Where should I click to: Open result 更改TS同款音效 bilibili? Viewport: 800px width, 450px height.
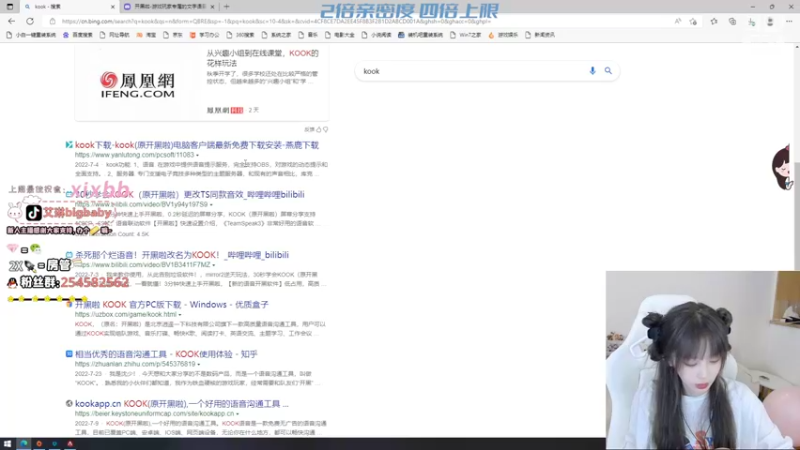pyautogui.click(x=190, y=194)
